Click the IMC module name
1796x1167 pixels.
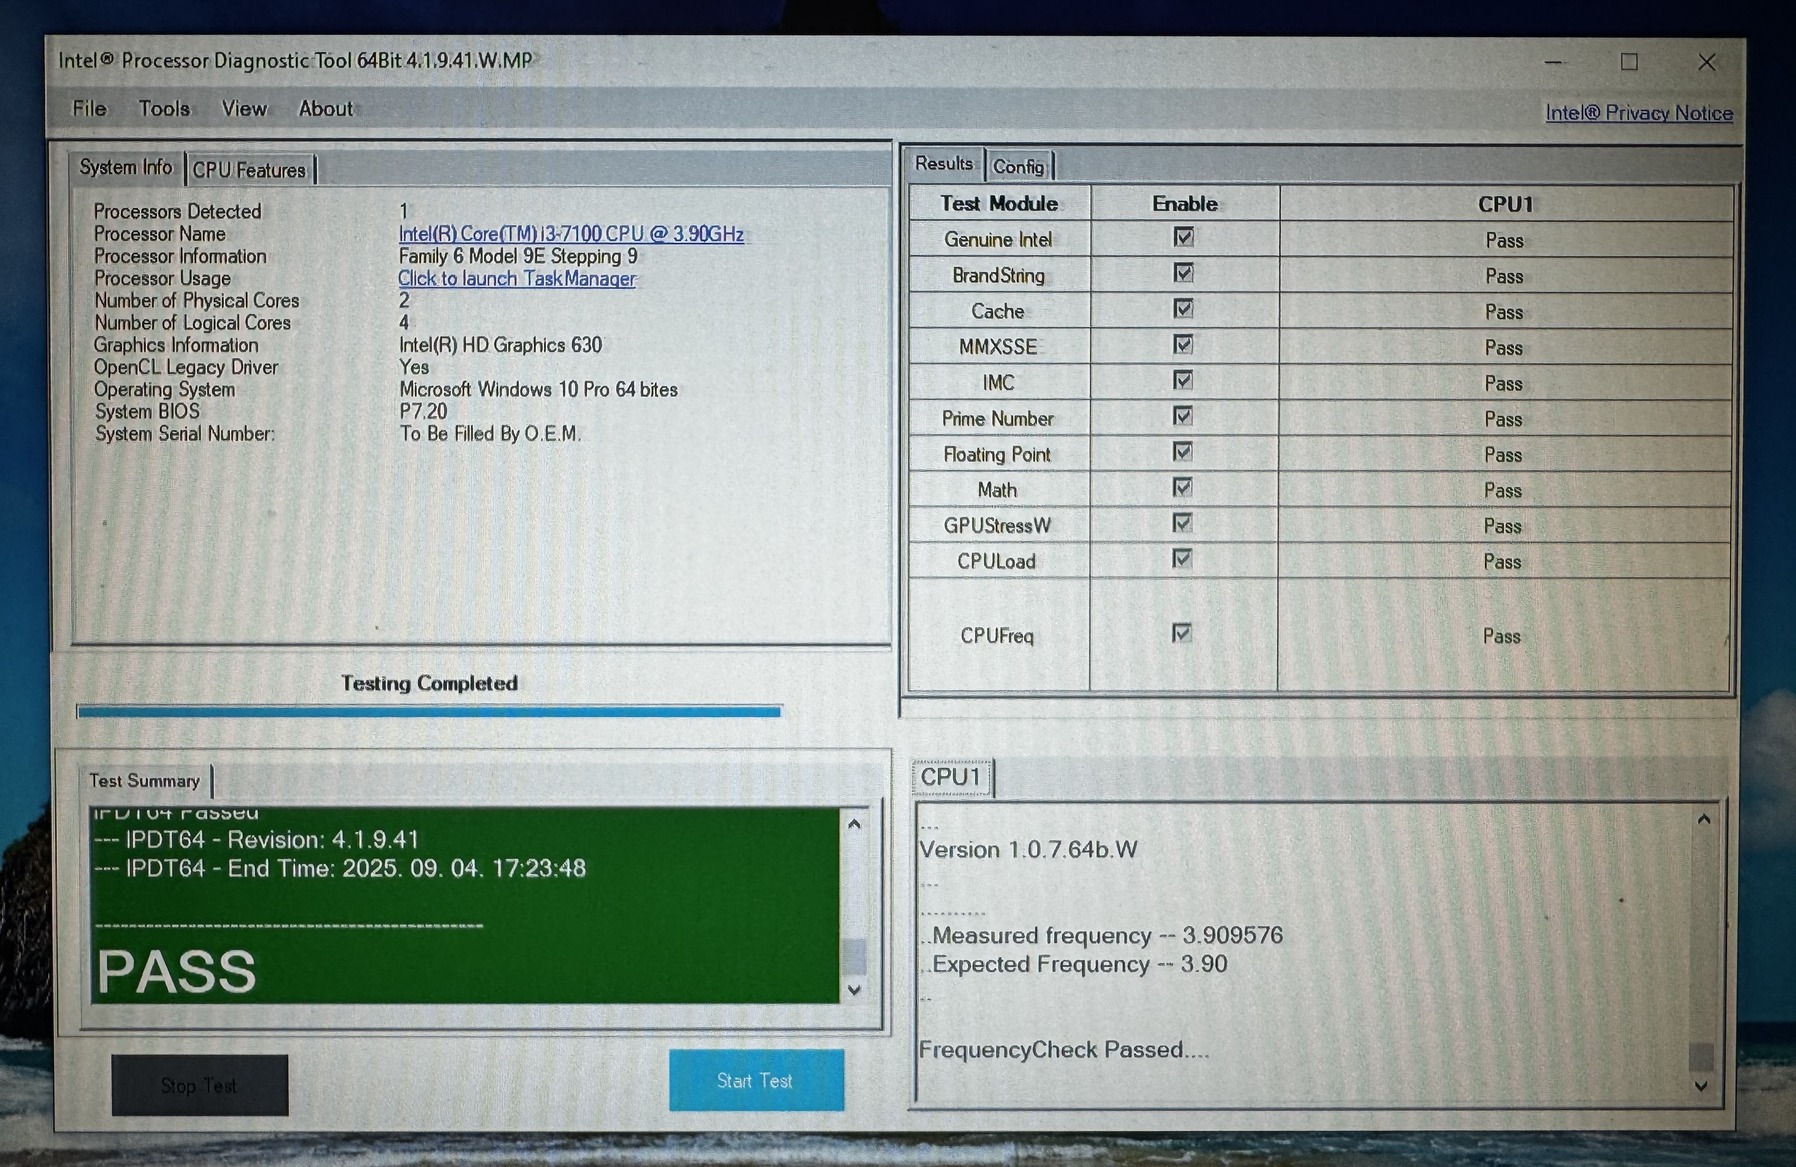[998, 383]
